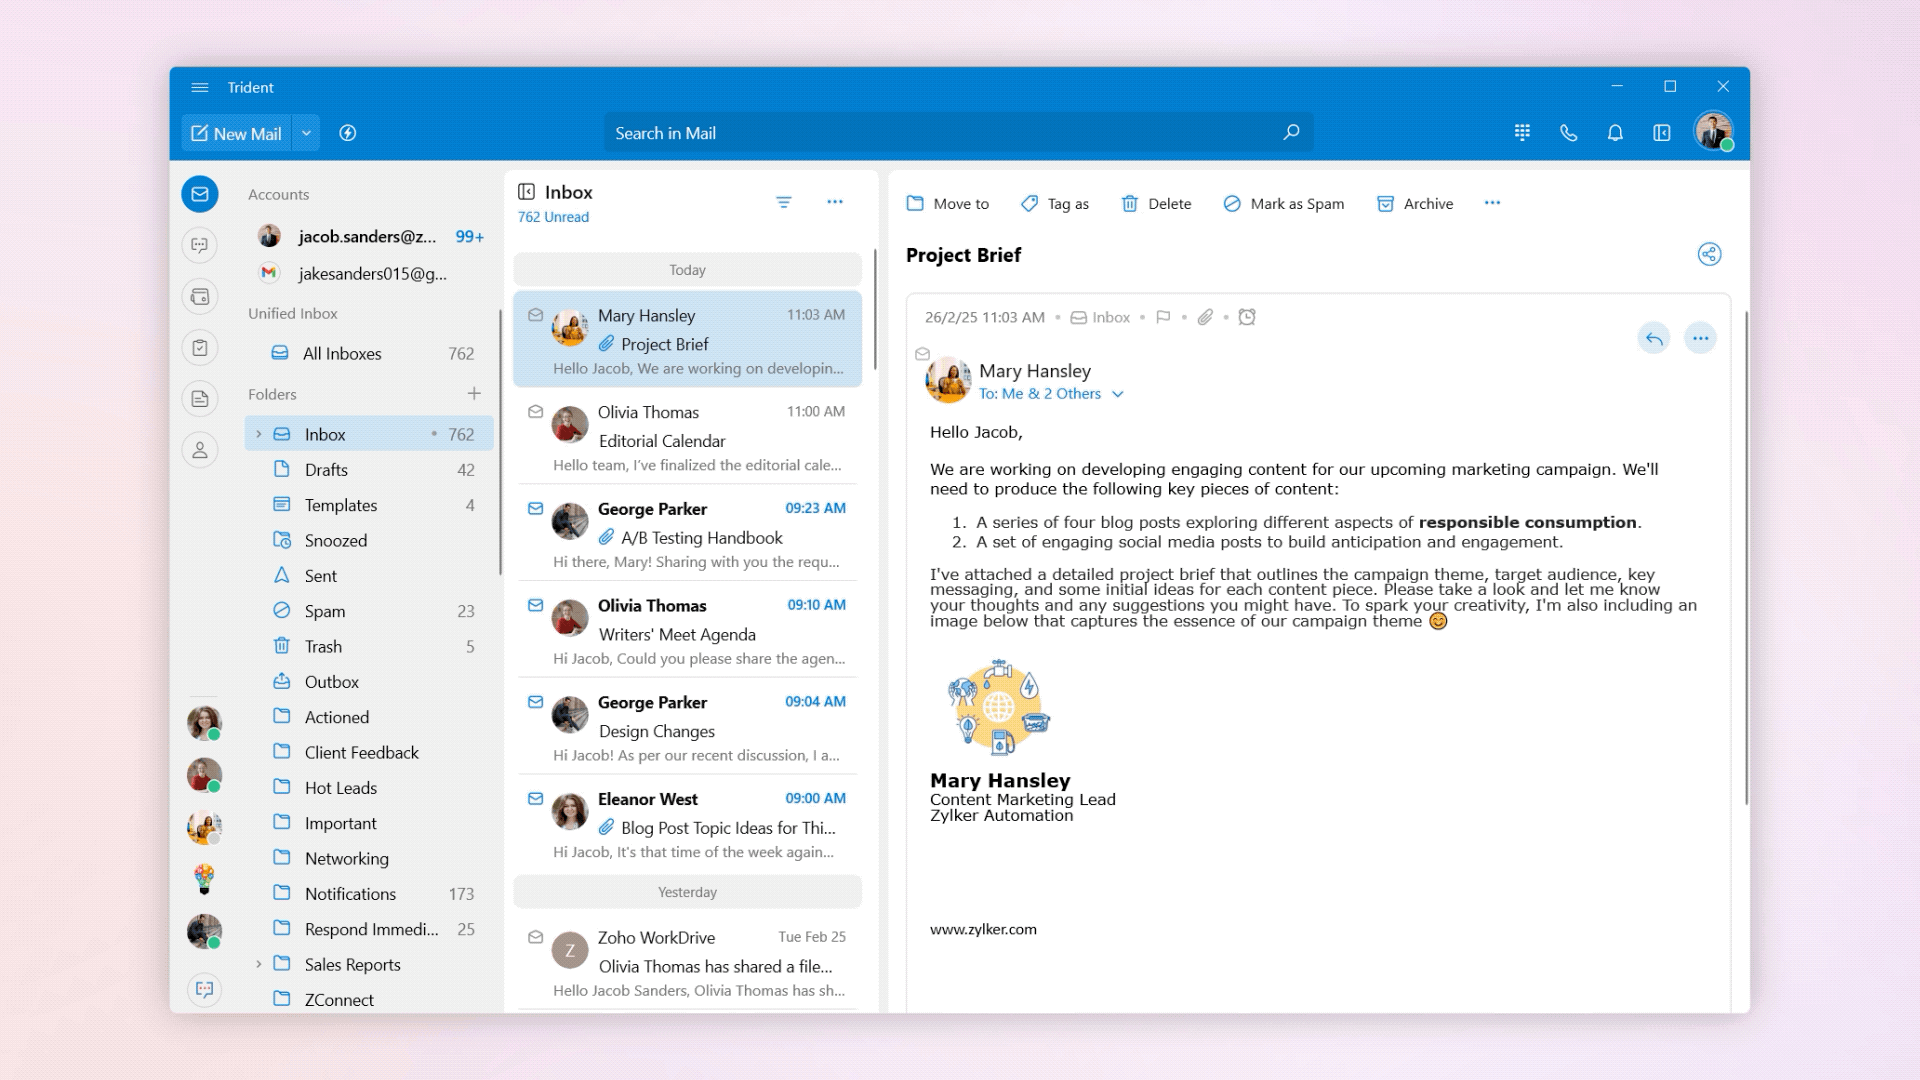Image resolution: width=1920 pixels, height=1080 pixels.
Task: Select the Drafts folder
Action: [x=326, y=470]
